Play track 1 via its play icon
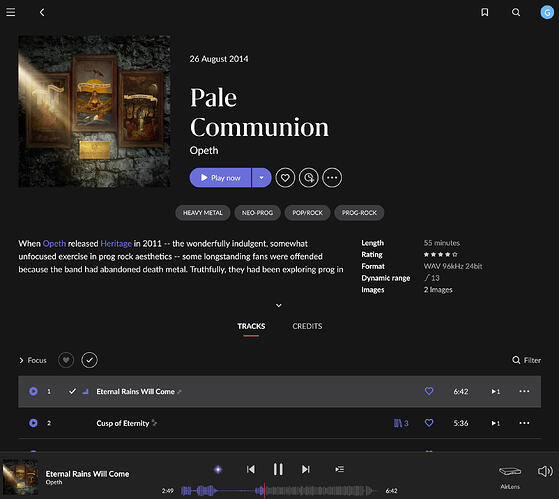 [x=33, y=391]
